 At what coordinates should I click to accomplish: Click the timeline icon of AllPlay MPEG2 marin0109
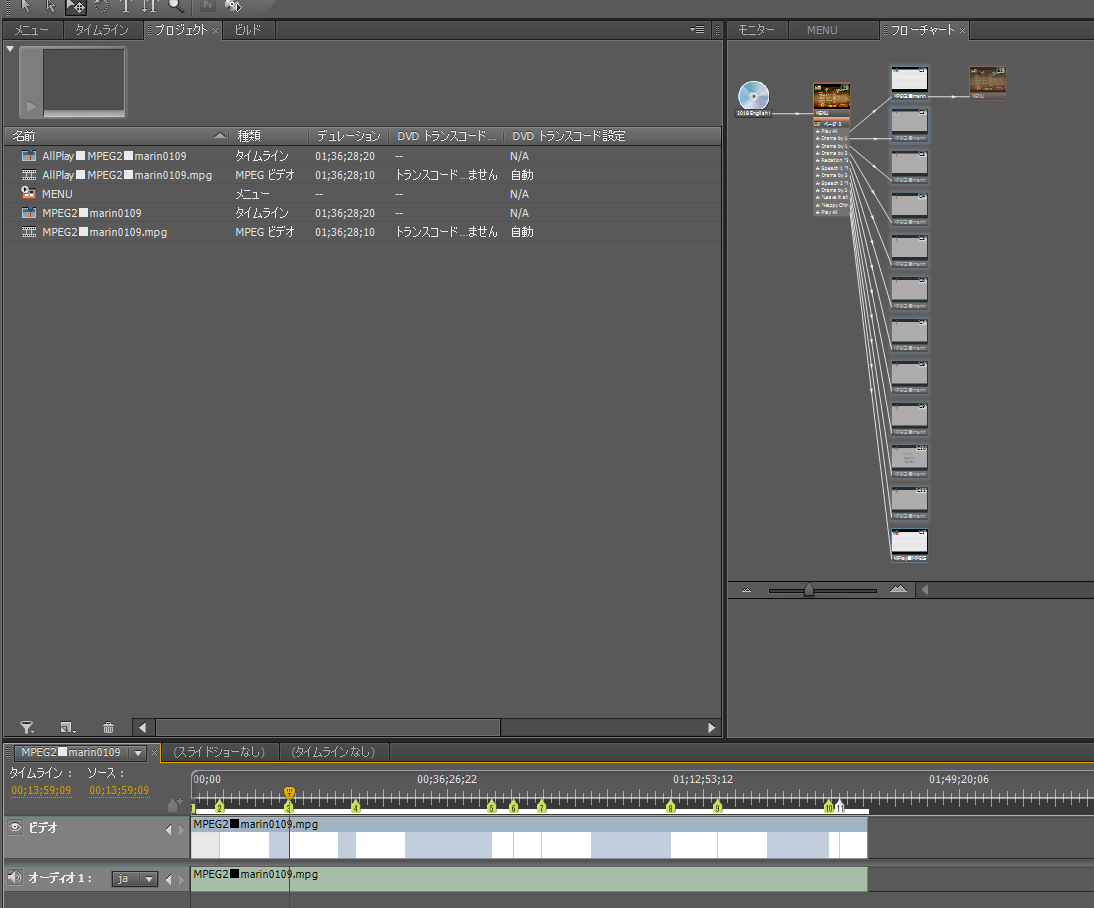click(29, 156)
